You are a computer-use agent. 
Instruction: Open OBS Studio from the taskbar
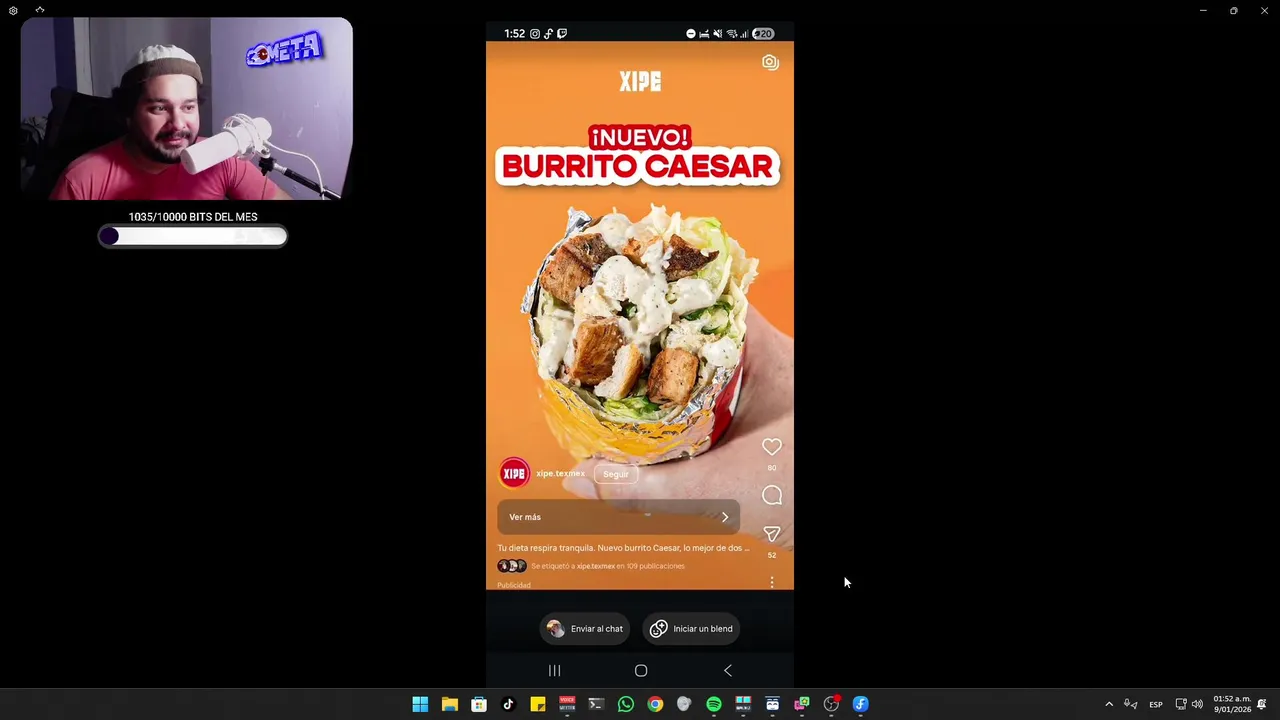pos(831,704)
